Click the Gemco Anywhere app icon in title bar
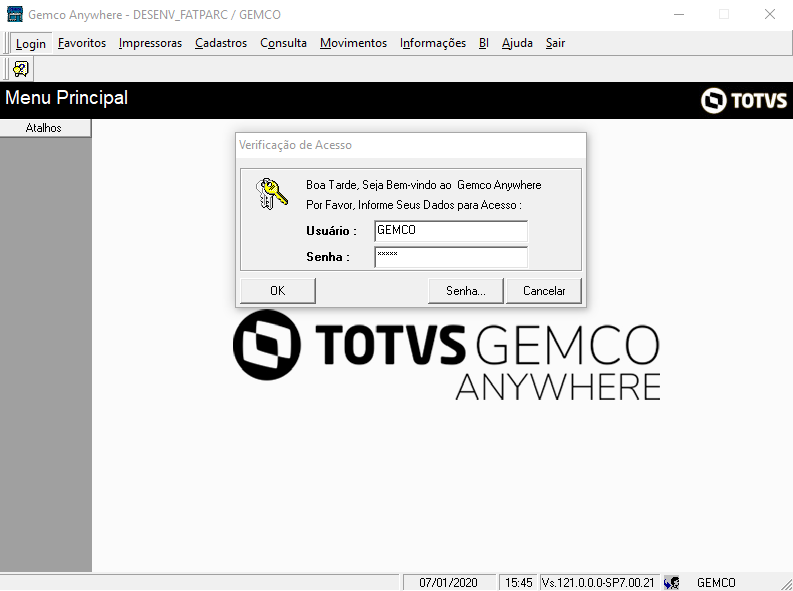 [x=15, y=14]
